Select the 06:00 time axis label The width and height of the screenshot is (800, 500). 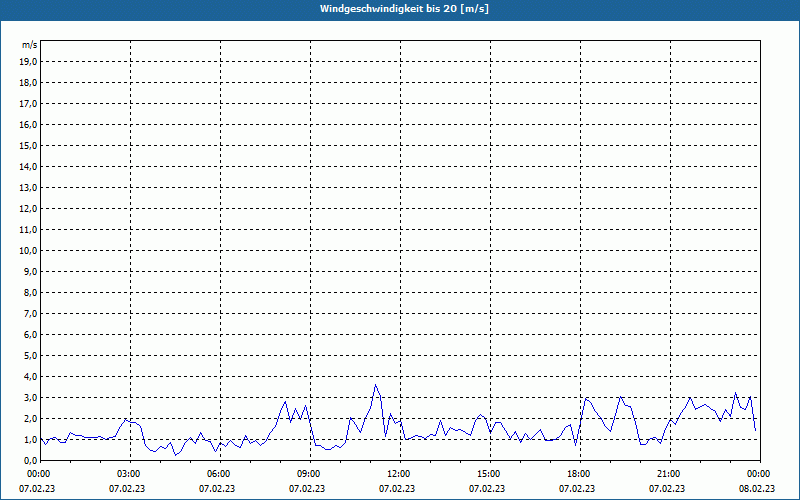[x=220, y=474]
